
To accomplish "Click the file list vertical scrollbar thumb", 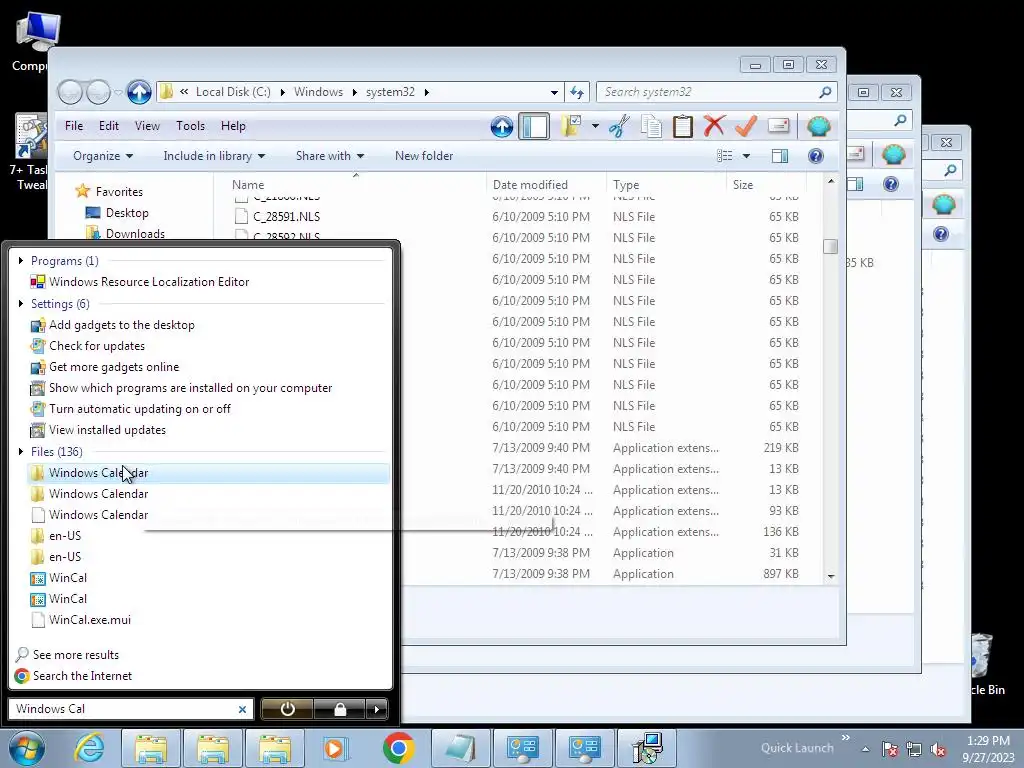I will tap(831, 246).
